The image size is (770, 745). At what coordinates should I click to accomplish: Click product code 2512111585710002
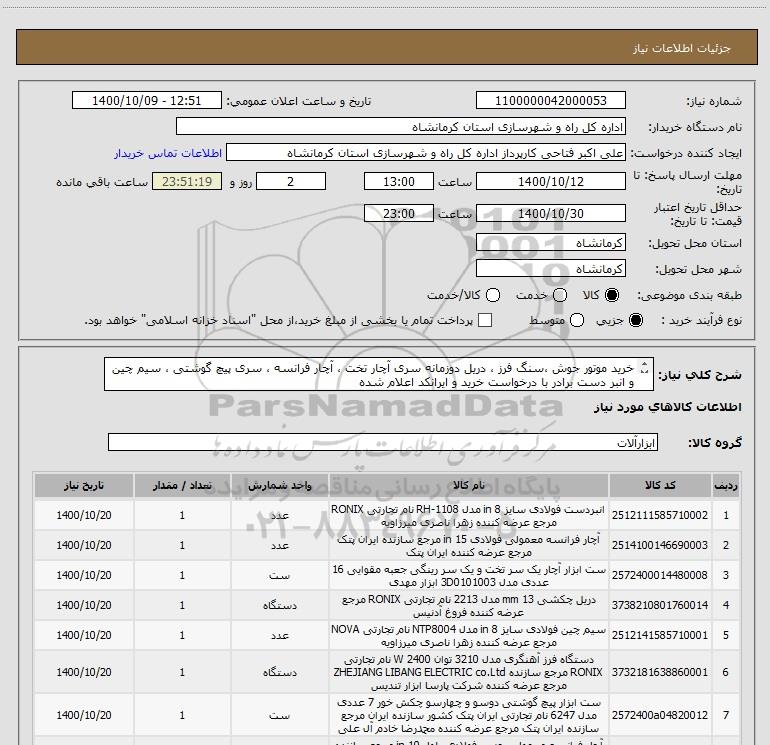pyautogui.click(x=660, y=515)
